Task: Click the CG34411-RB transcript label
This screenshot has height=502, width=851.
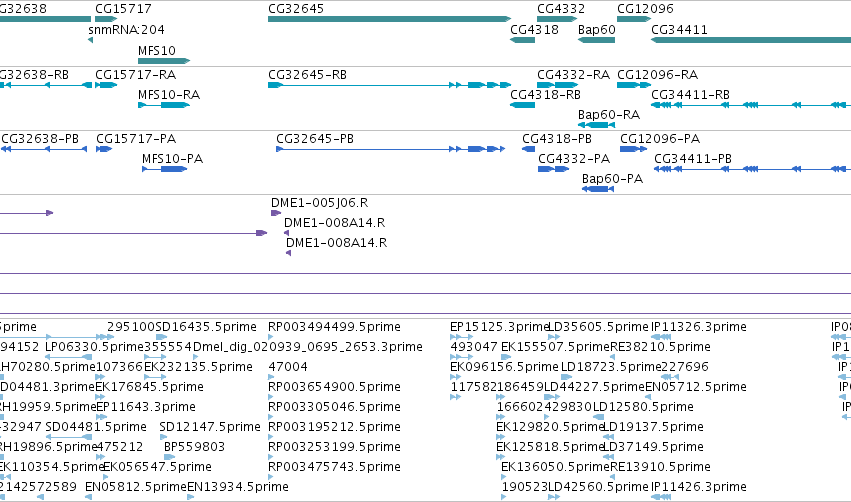Action: click(x=690, y=94)
